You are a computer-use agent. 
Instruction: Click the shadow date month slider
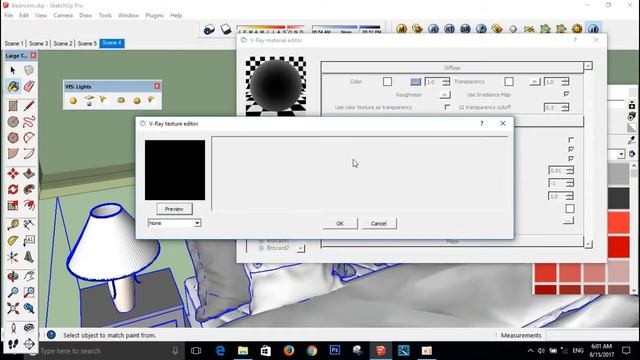271,29
